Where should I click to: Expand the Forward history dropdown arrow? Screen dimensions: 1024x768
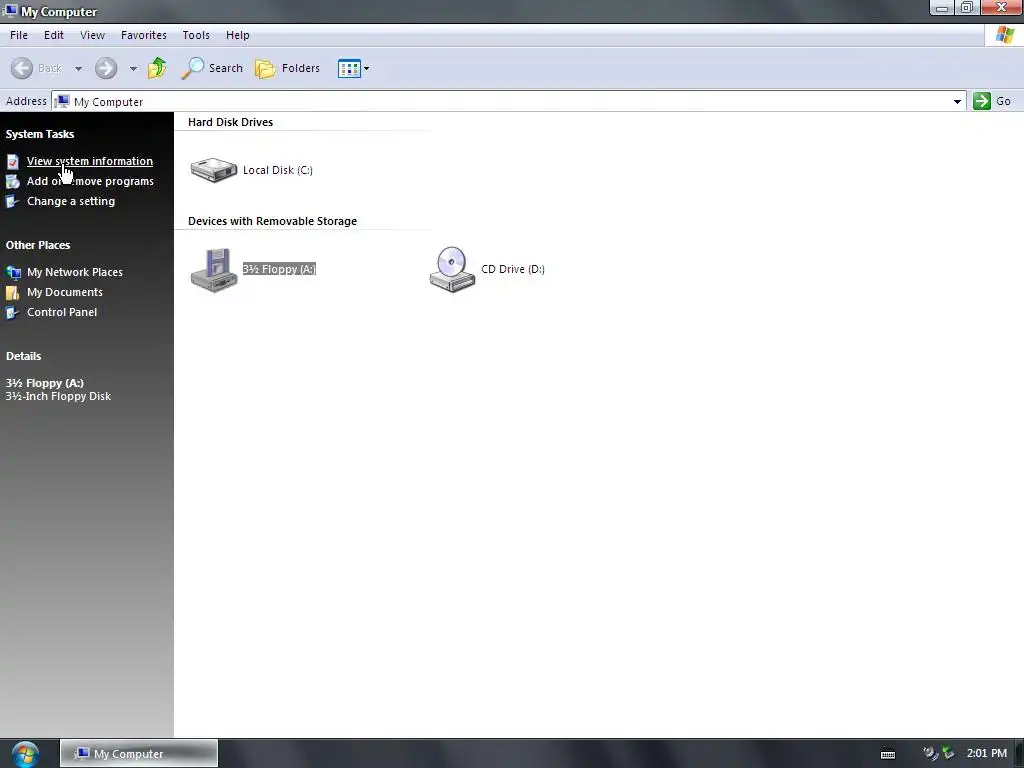coord(133,69)
